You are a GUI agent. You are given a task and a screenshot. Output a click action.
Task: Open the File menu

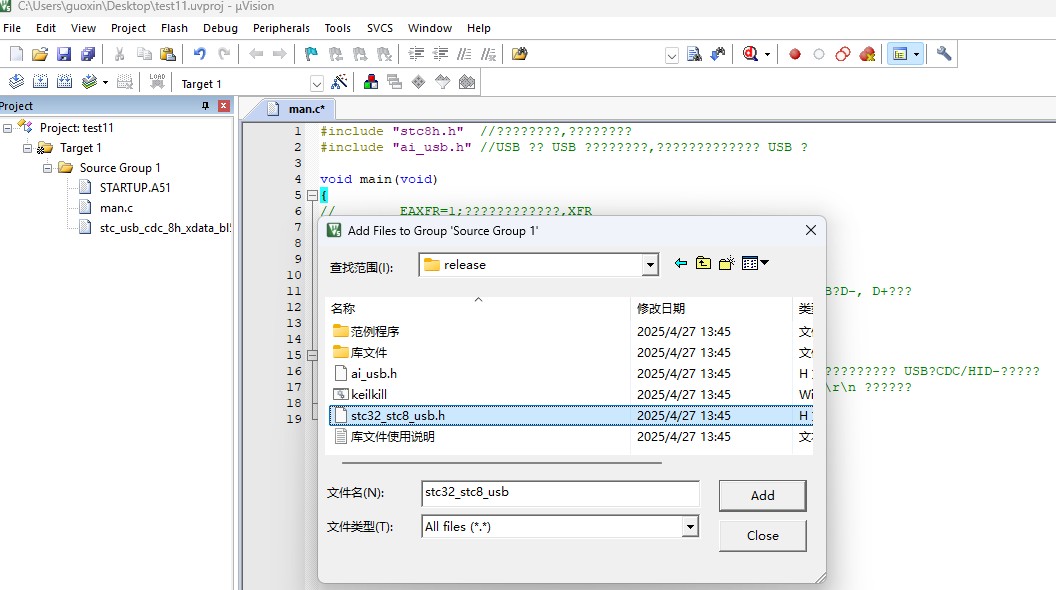pos(12,28)
